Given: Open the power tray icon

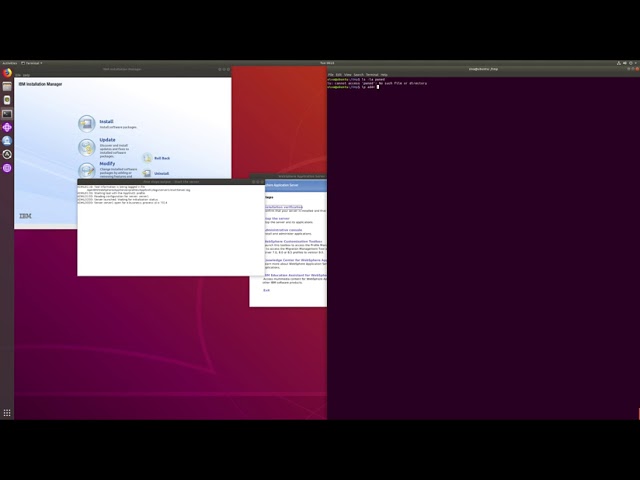Looking at the screenshot, I should point(631,63).
